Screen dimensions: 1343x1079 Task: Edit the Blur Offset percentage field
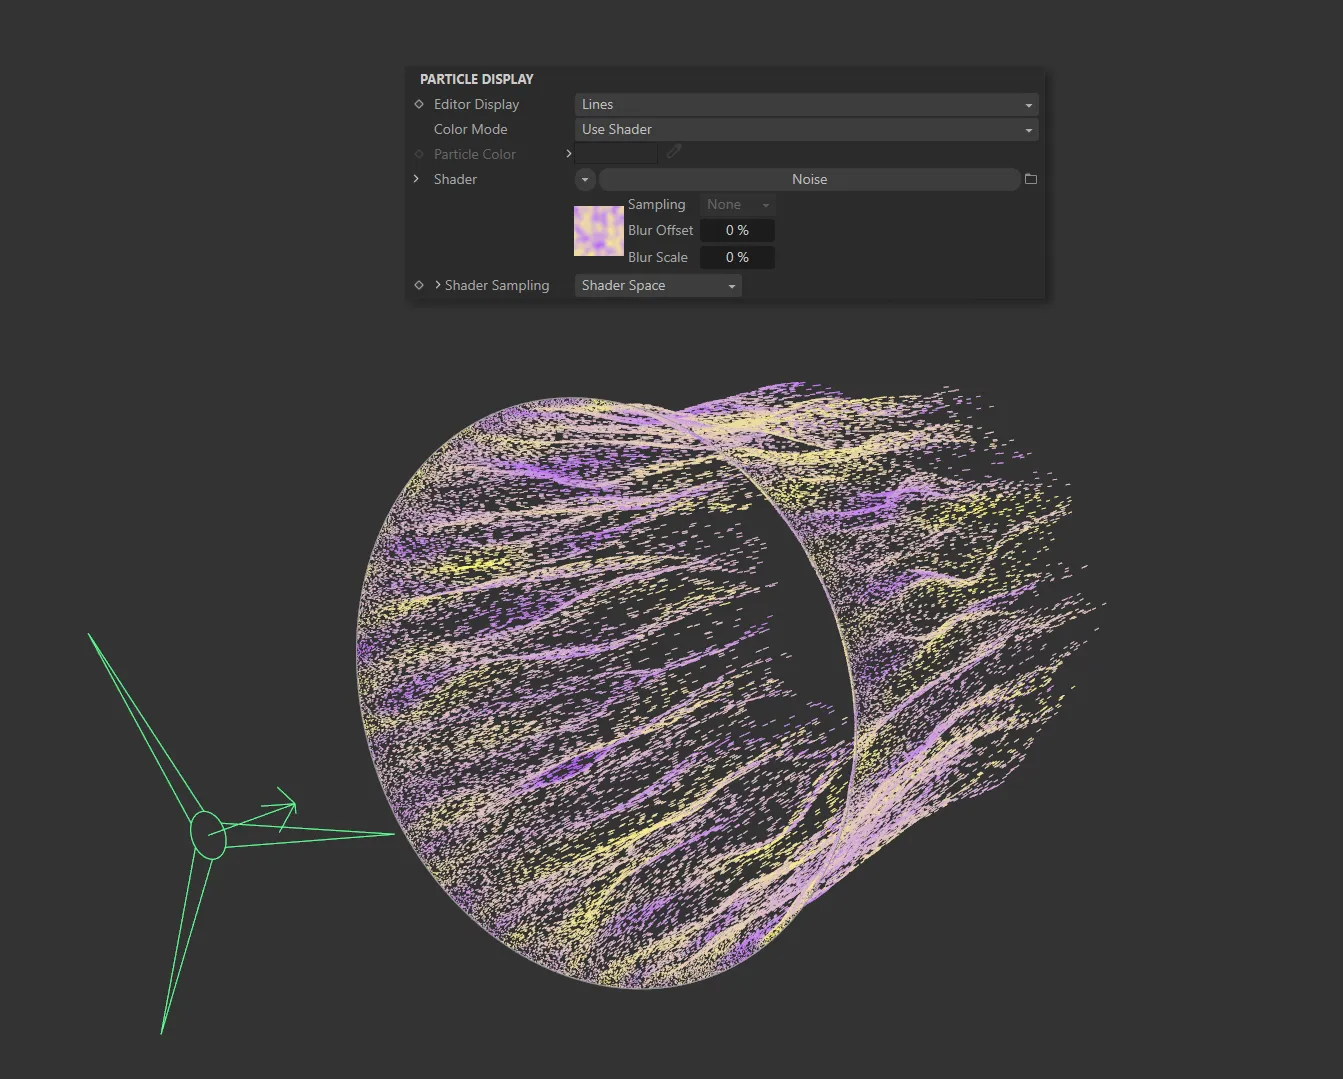(x=737, y=230)
